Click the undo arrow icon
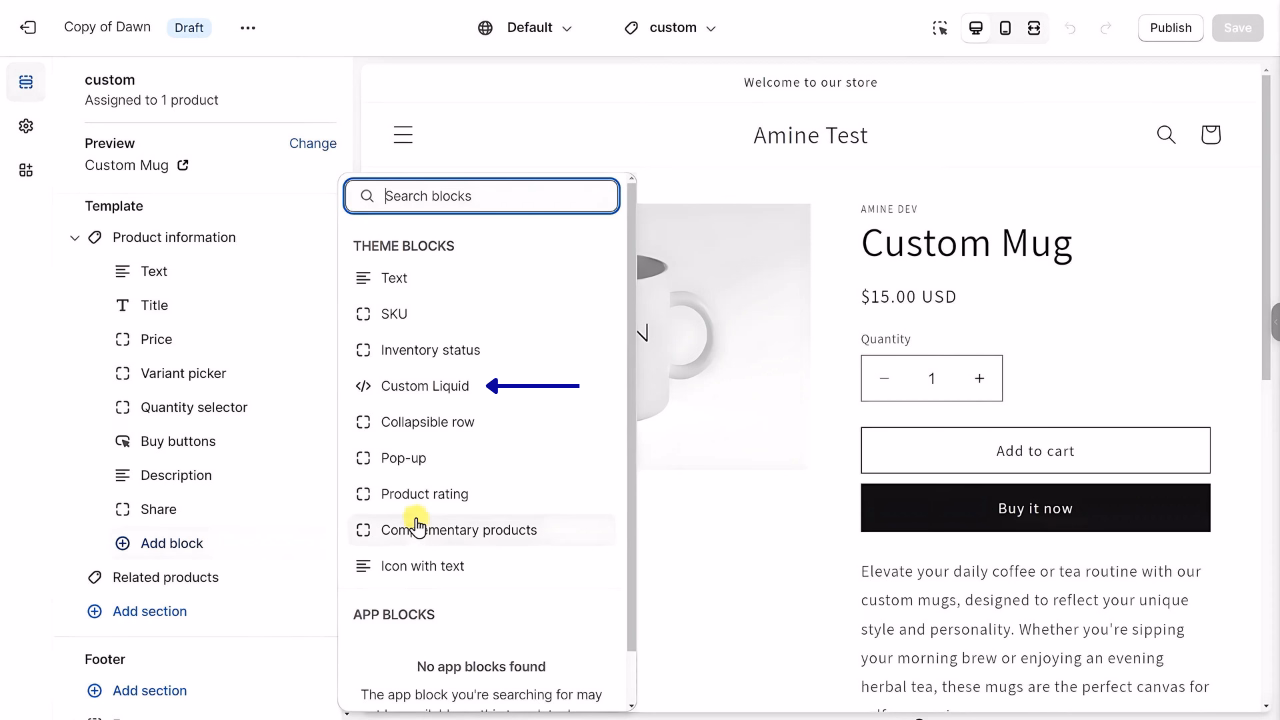 (1070, 28)
